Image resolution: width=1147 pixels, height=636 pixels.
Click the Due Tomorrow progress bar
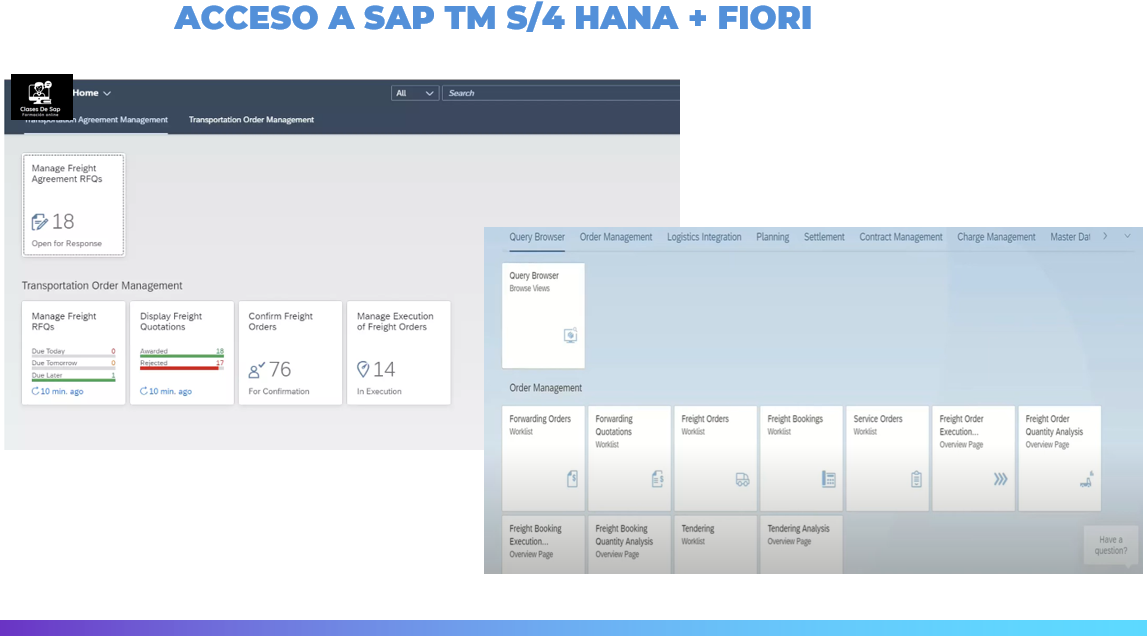[73, 367]
